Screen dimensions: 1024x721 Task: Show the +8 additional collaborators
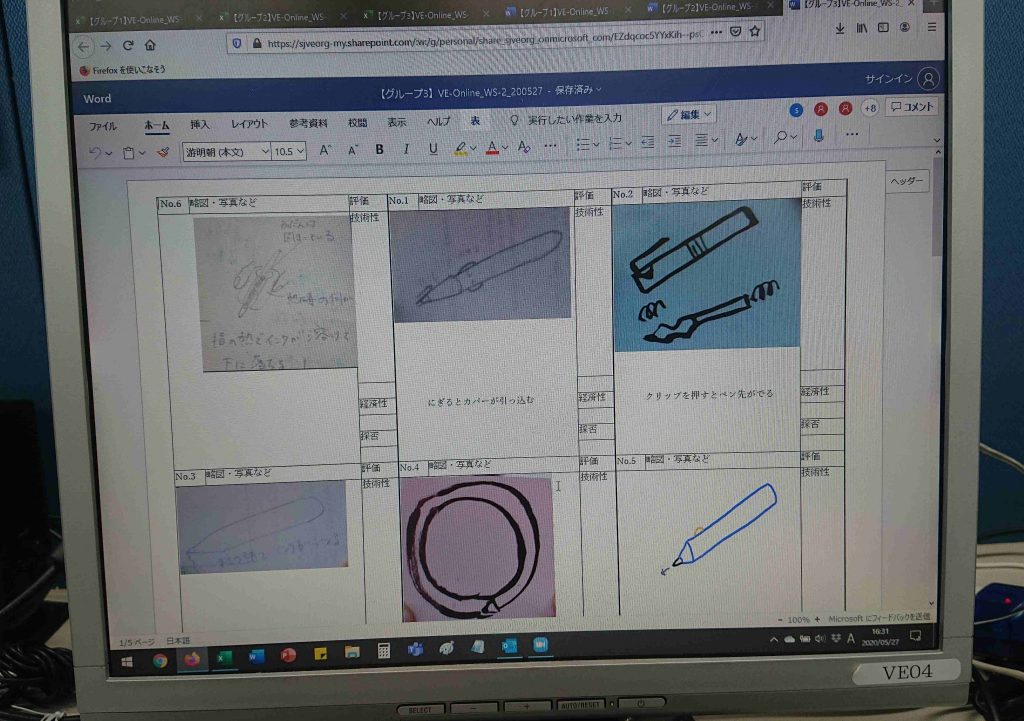click(870, 108)
